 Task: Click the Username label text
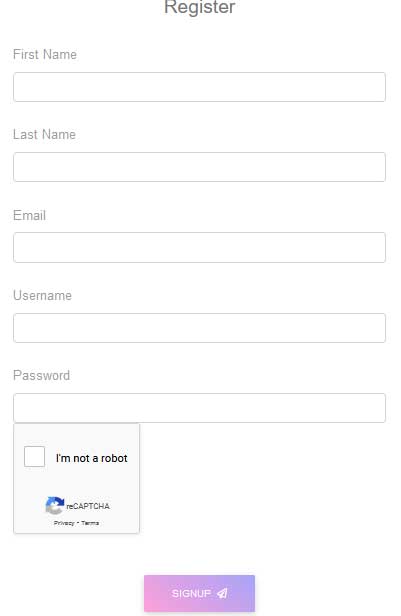(42, 295)
